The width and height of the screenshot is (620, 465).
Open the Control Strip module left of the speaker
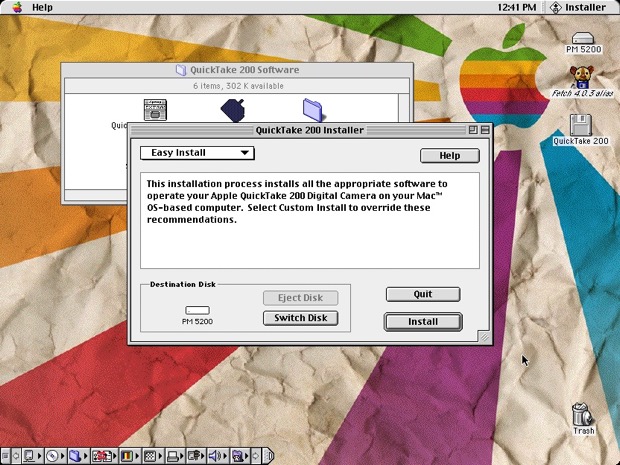(x=196, y=456)
